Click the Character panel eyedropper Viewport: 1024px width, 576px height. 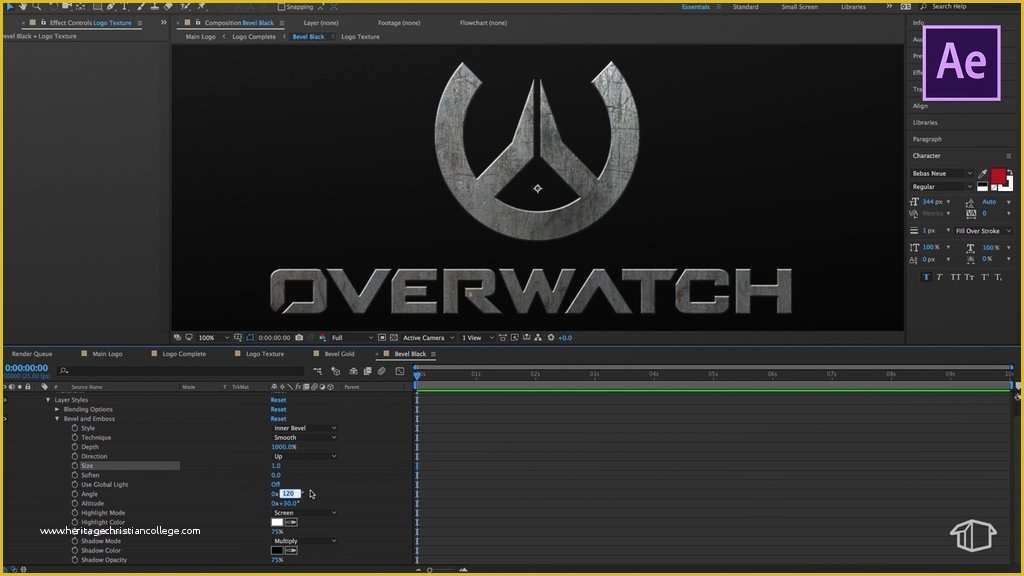(x=982, y=174)
